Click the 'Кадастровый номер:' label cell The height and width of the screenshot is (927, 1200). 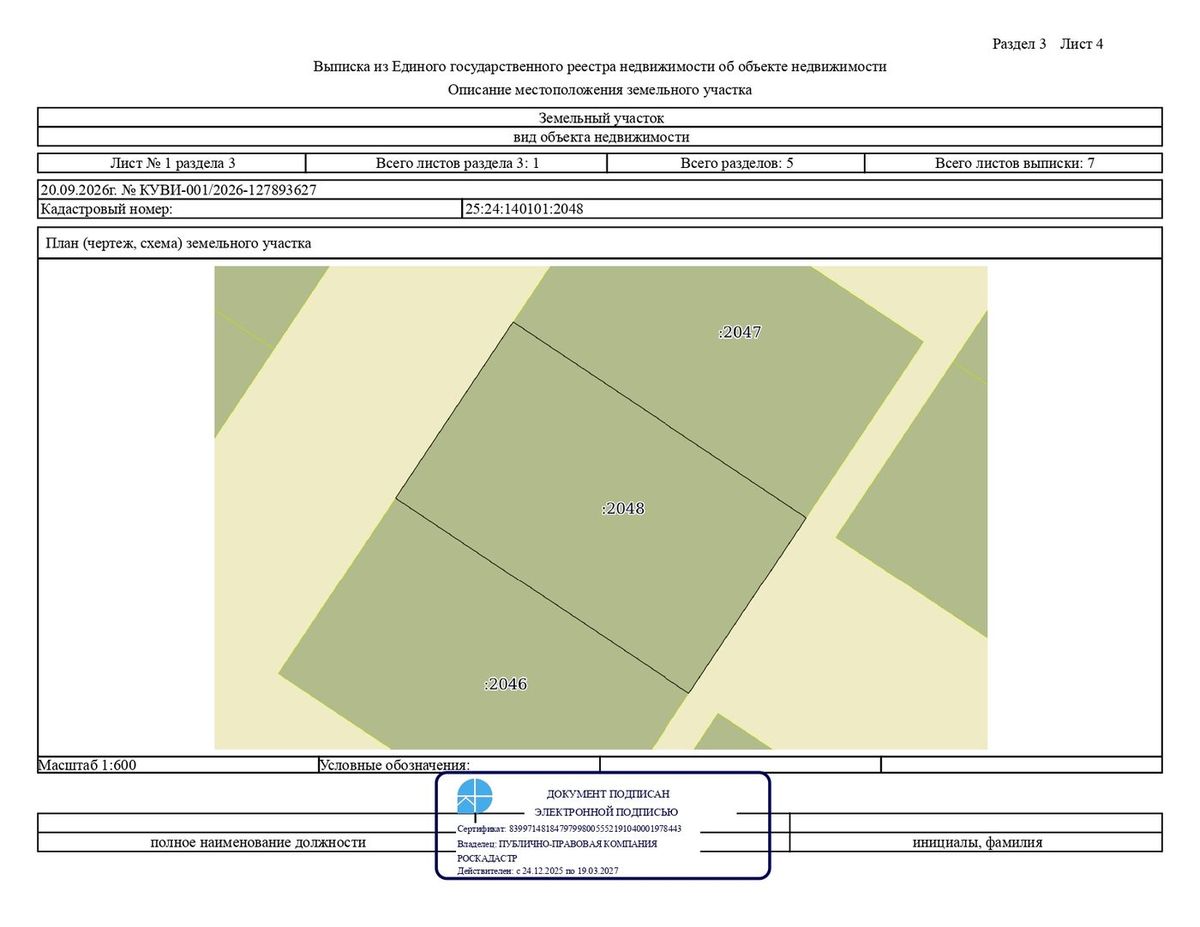point(250,209)
